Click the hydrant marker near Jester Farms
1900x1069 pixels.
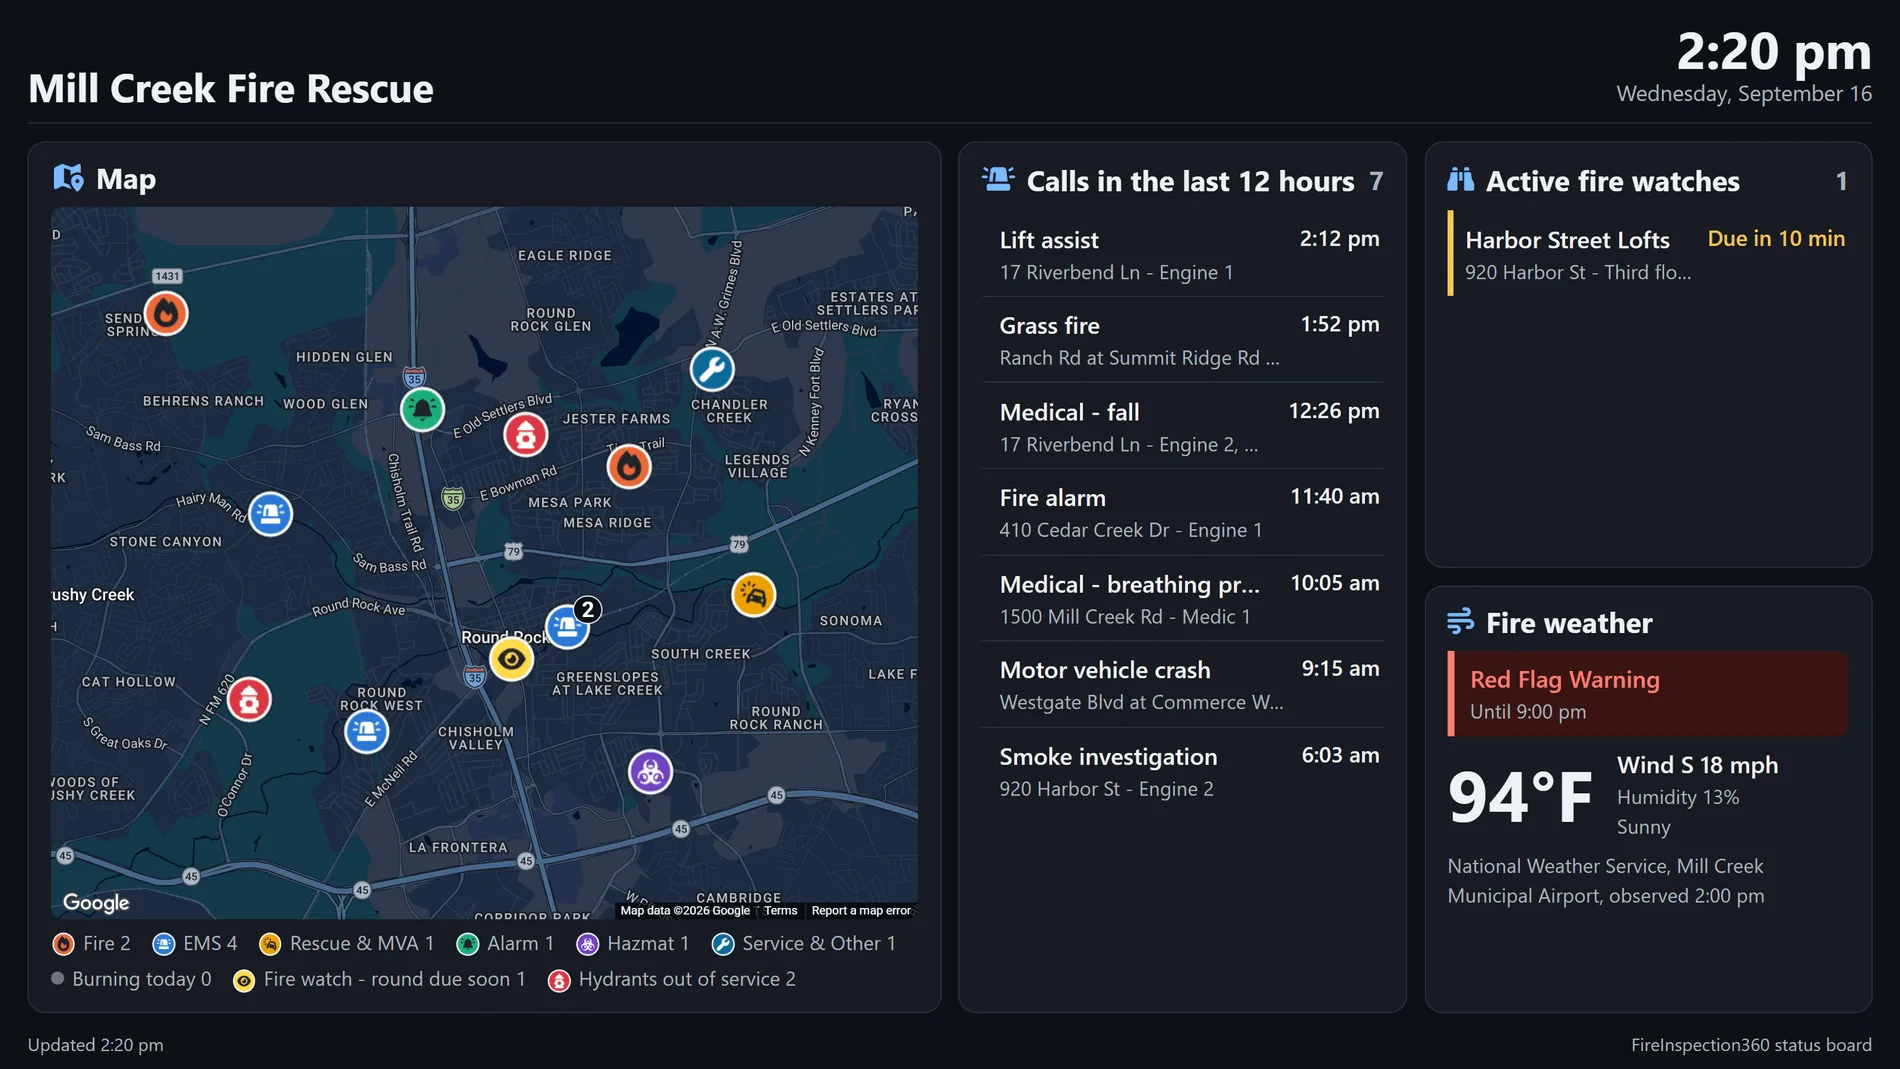[526, 435]
